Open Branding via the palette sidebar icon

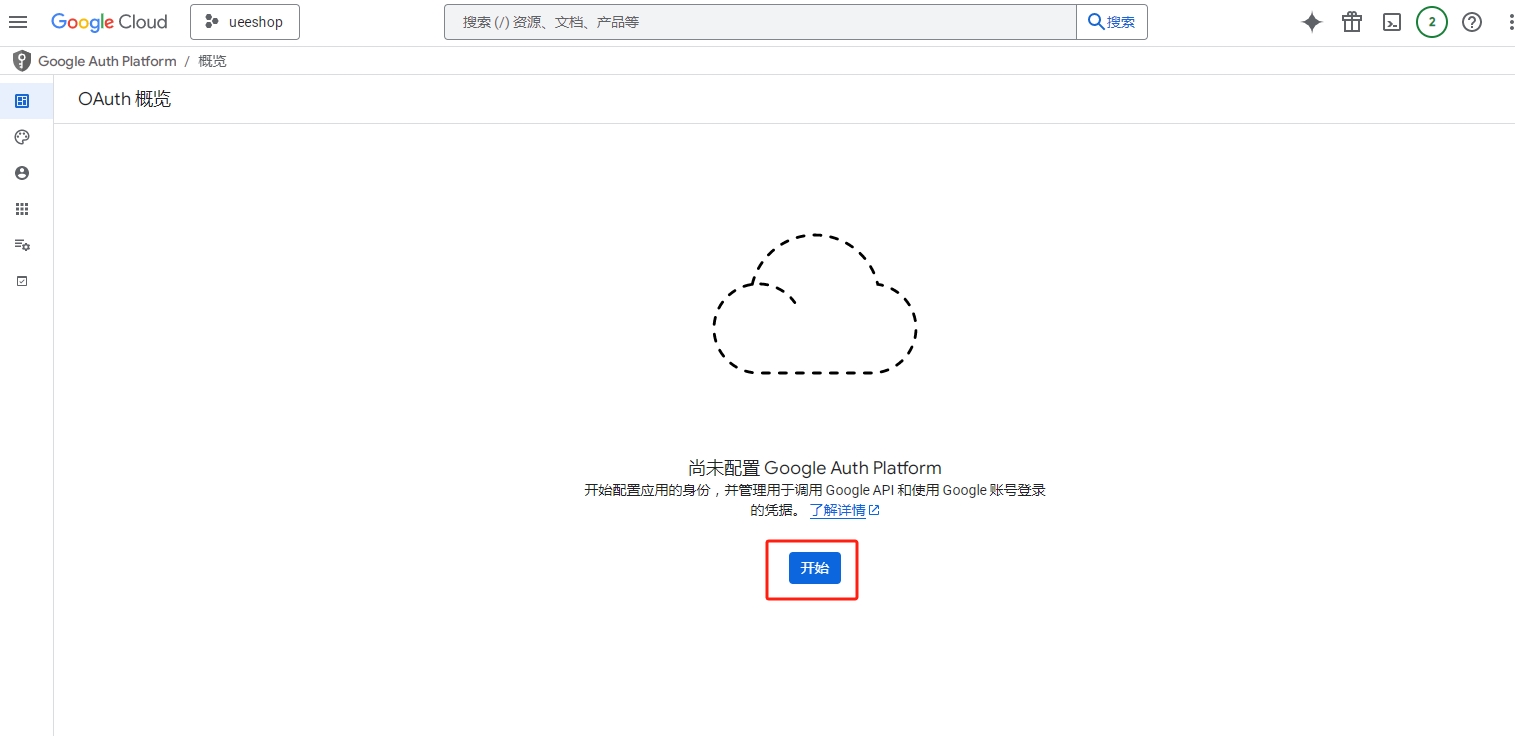coord(22,137)
